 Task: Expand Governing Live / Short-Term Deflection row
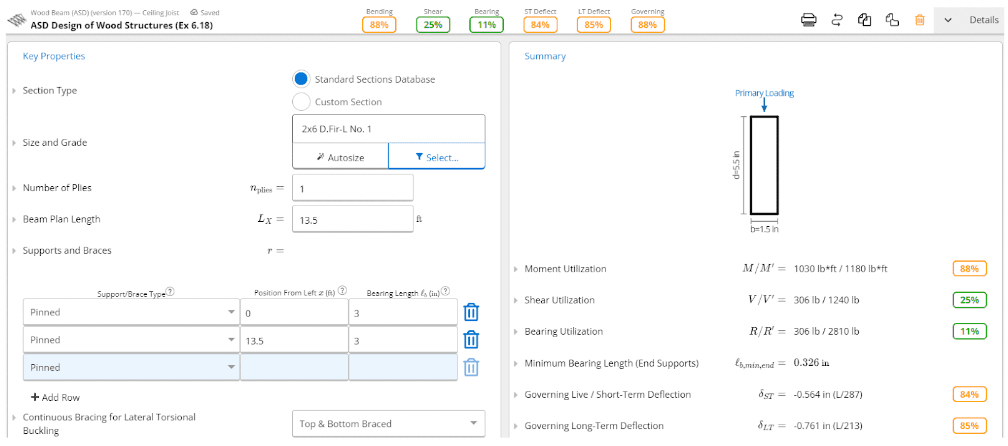pos(516,395)
